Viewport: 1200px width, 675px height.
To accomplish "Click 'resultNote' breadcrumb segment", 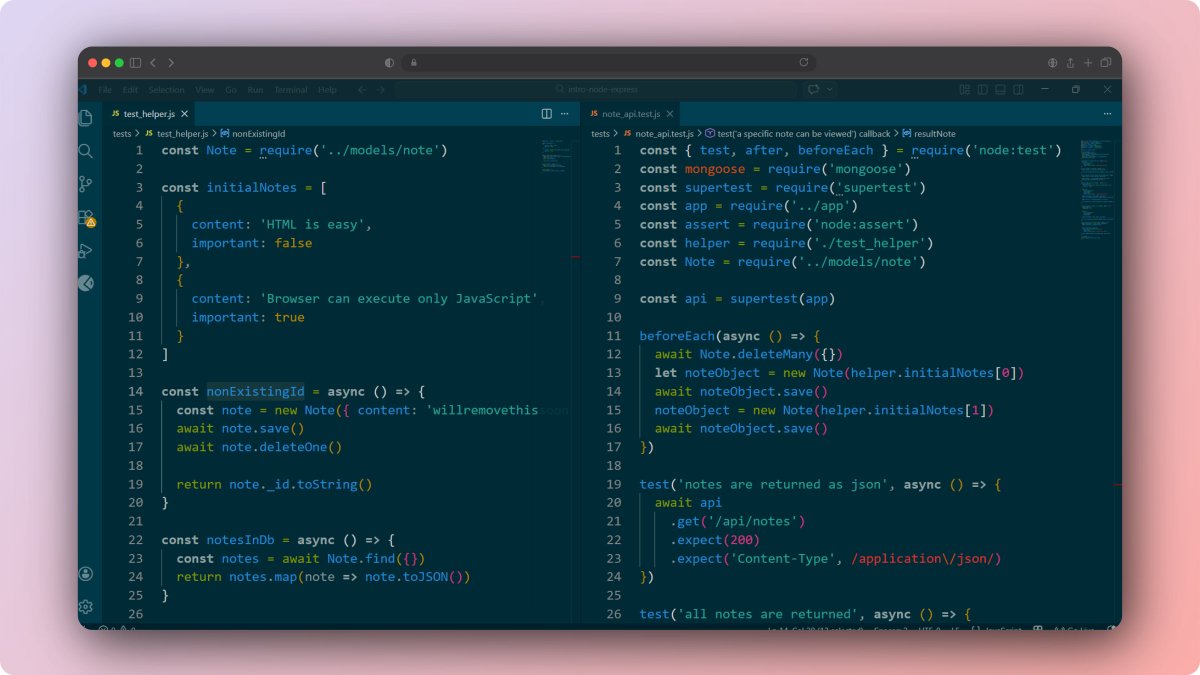I will [x=934, y=133].
